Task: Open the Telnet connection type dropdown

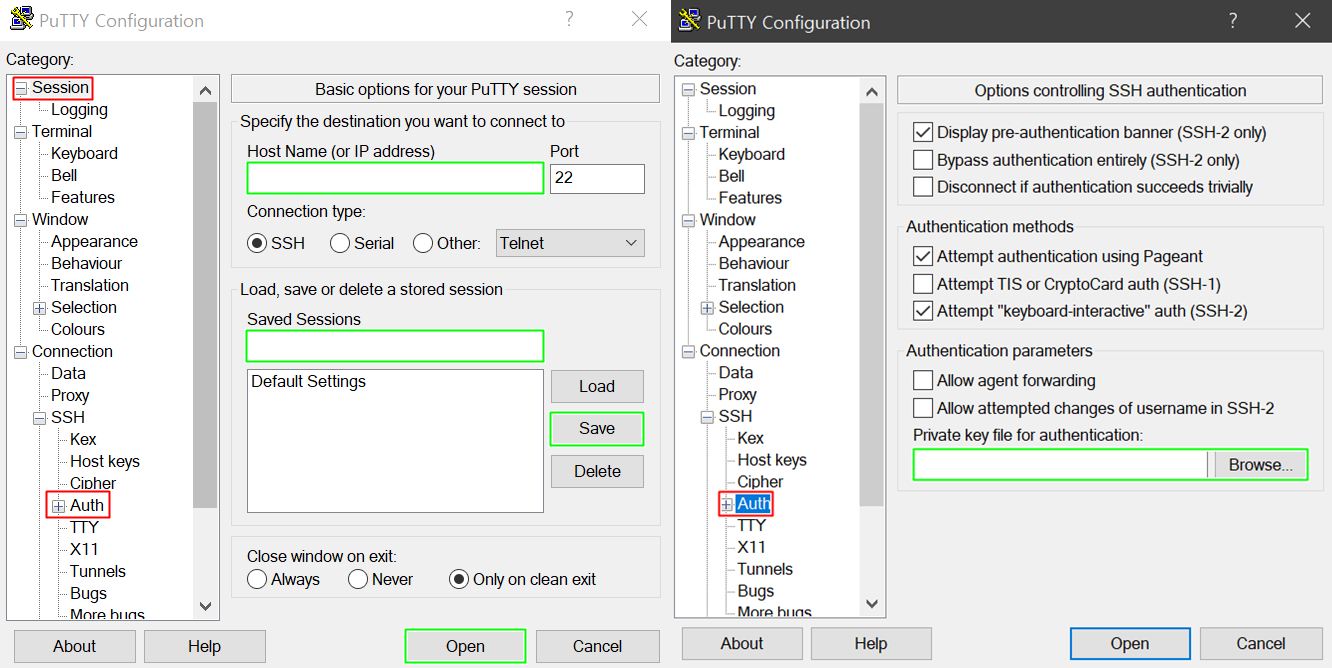Action: click(x=570, y=243)
